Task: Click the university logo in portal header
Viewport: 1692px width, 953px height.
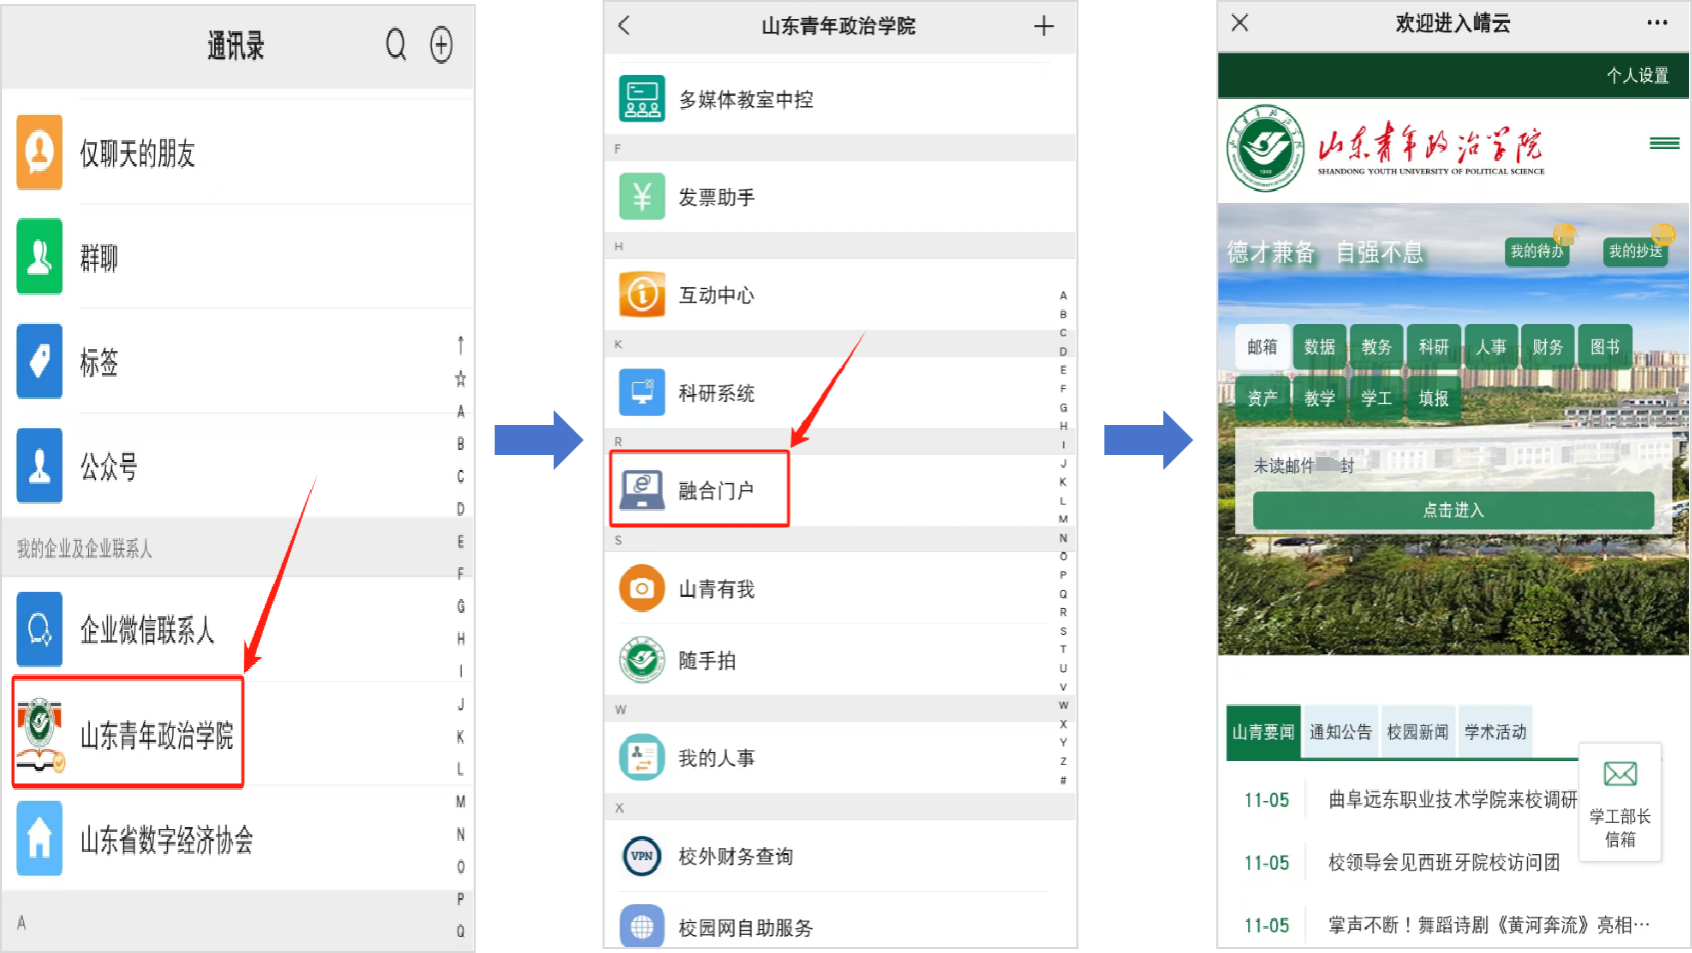Action: click(1265, 148)
